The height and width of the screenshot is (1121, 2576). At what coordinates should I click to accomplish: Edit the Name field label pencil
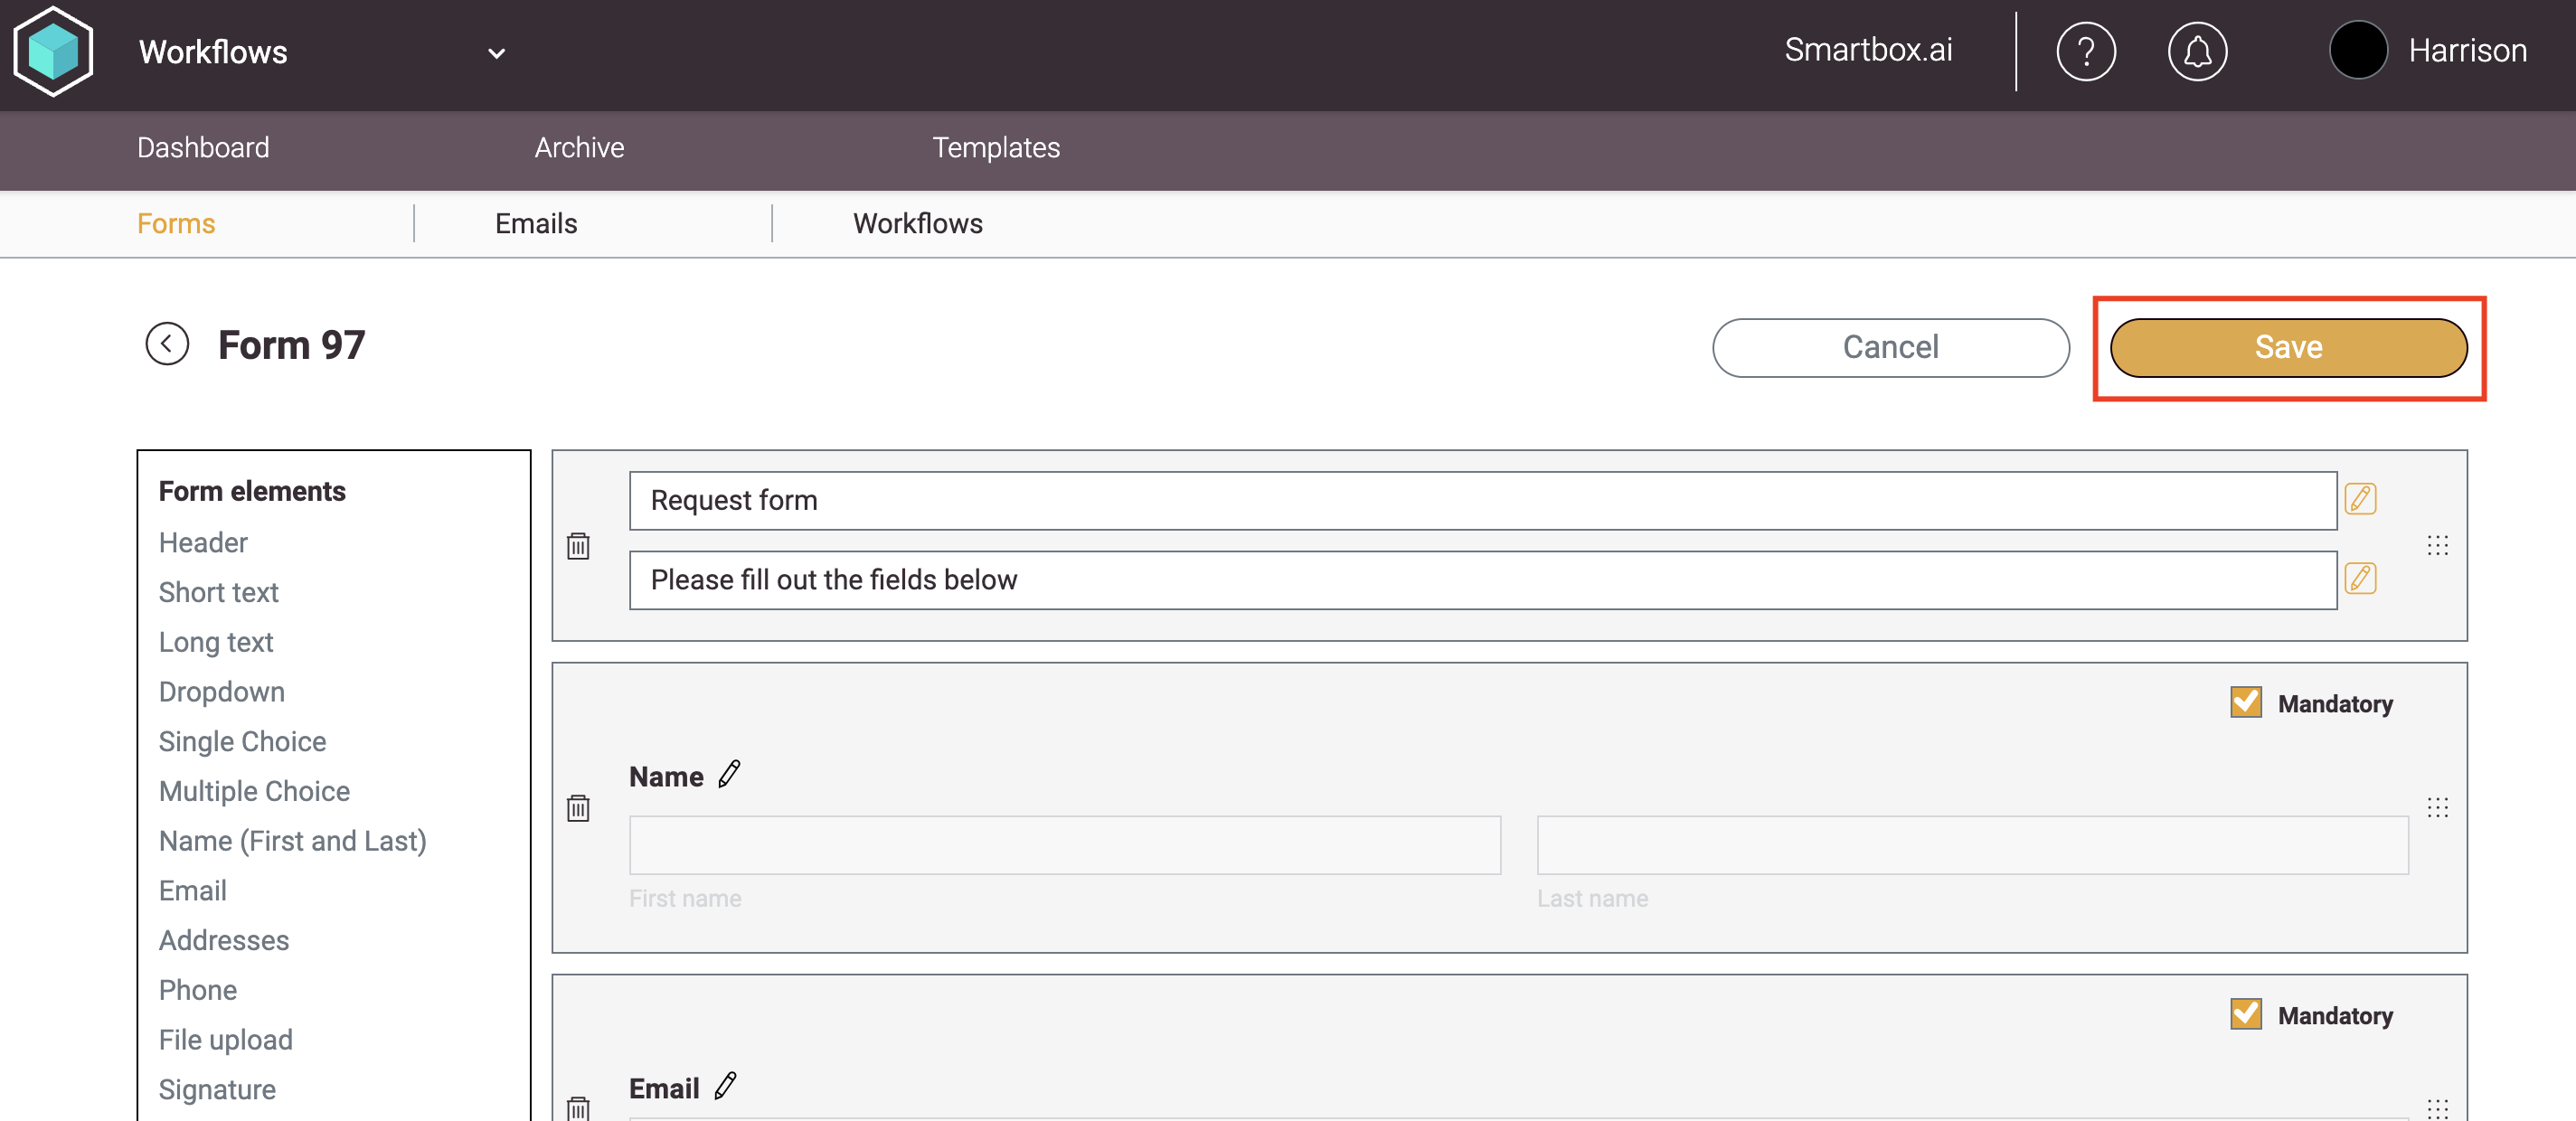click(x=729, y=774)
